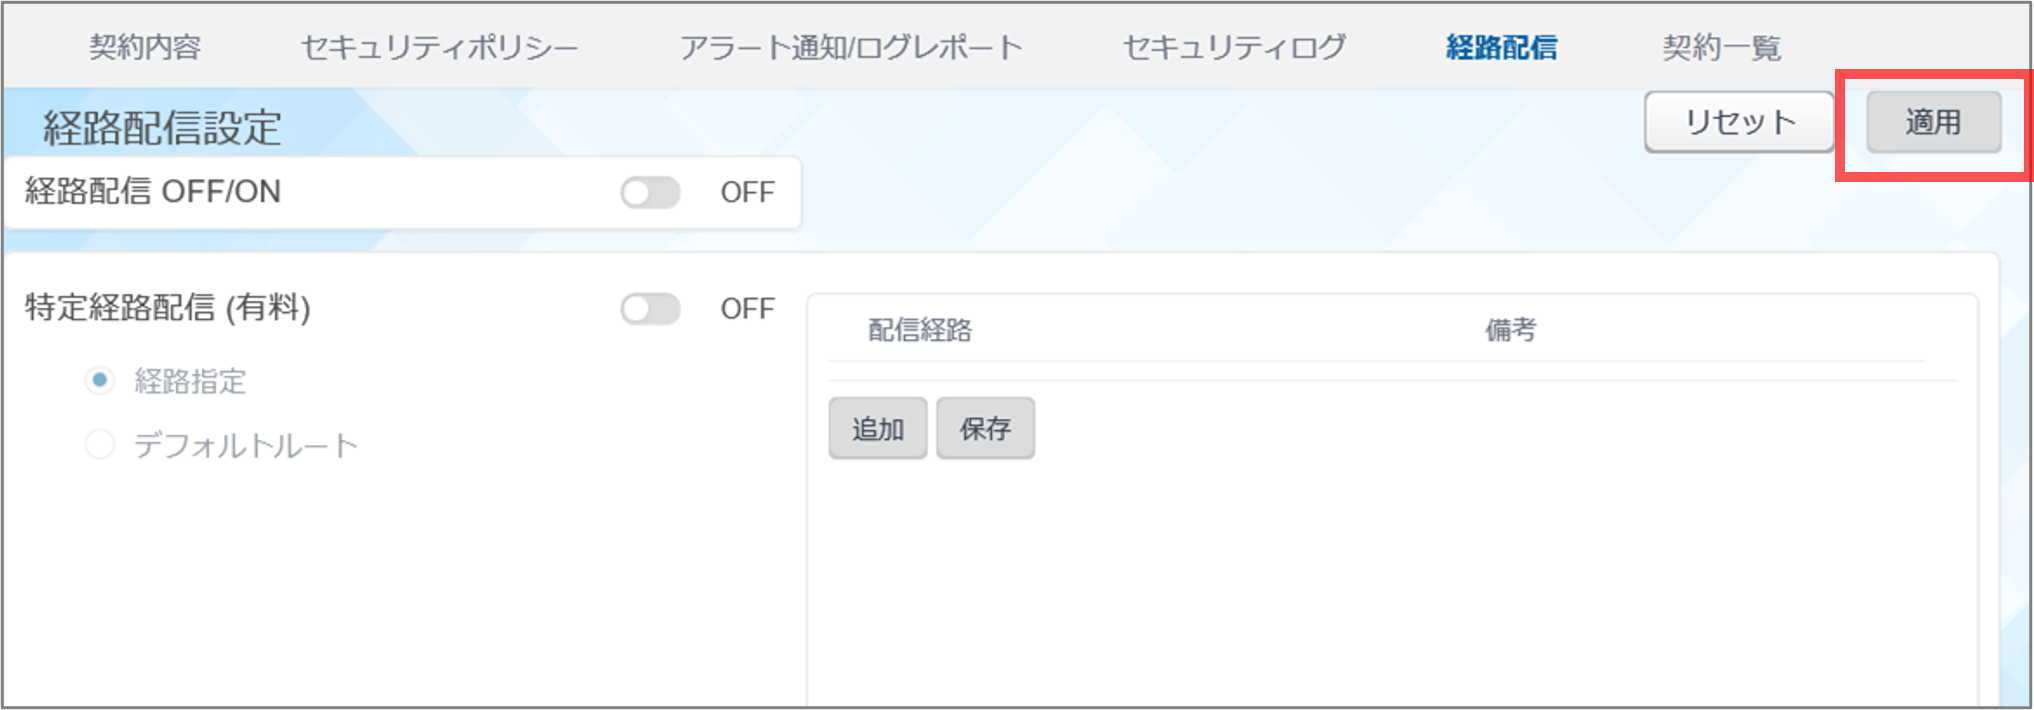Enable the 経路配信 OFF/ON toggle switch
Image resolution: width=2034 pixels, height=710 pixels.
[650, 192]
